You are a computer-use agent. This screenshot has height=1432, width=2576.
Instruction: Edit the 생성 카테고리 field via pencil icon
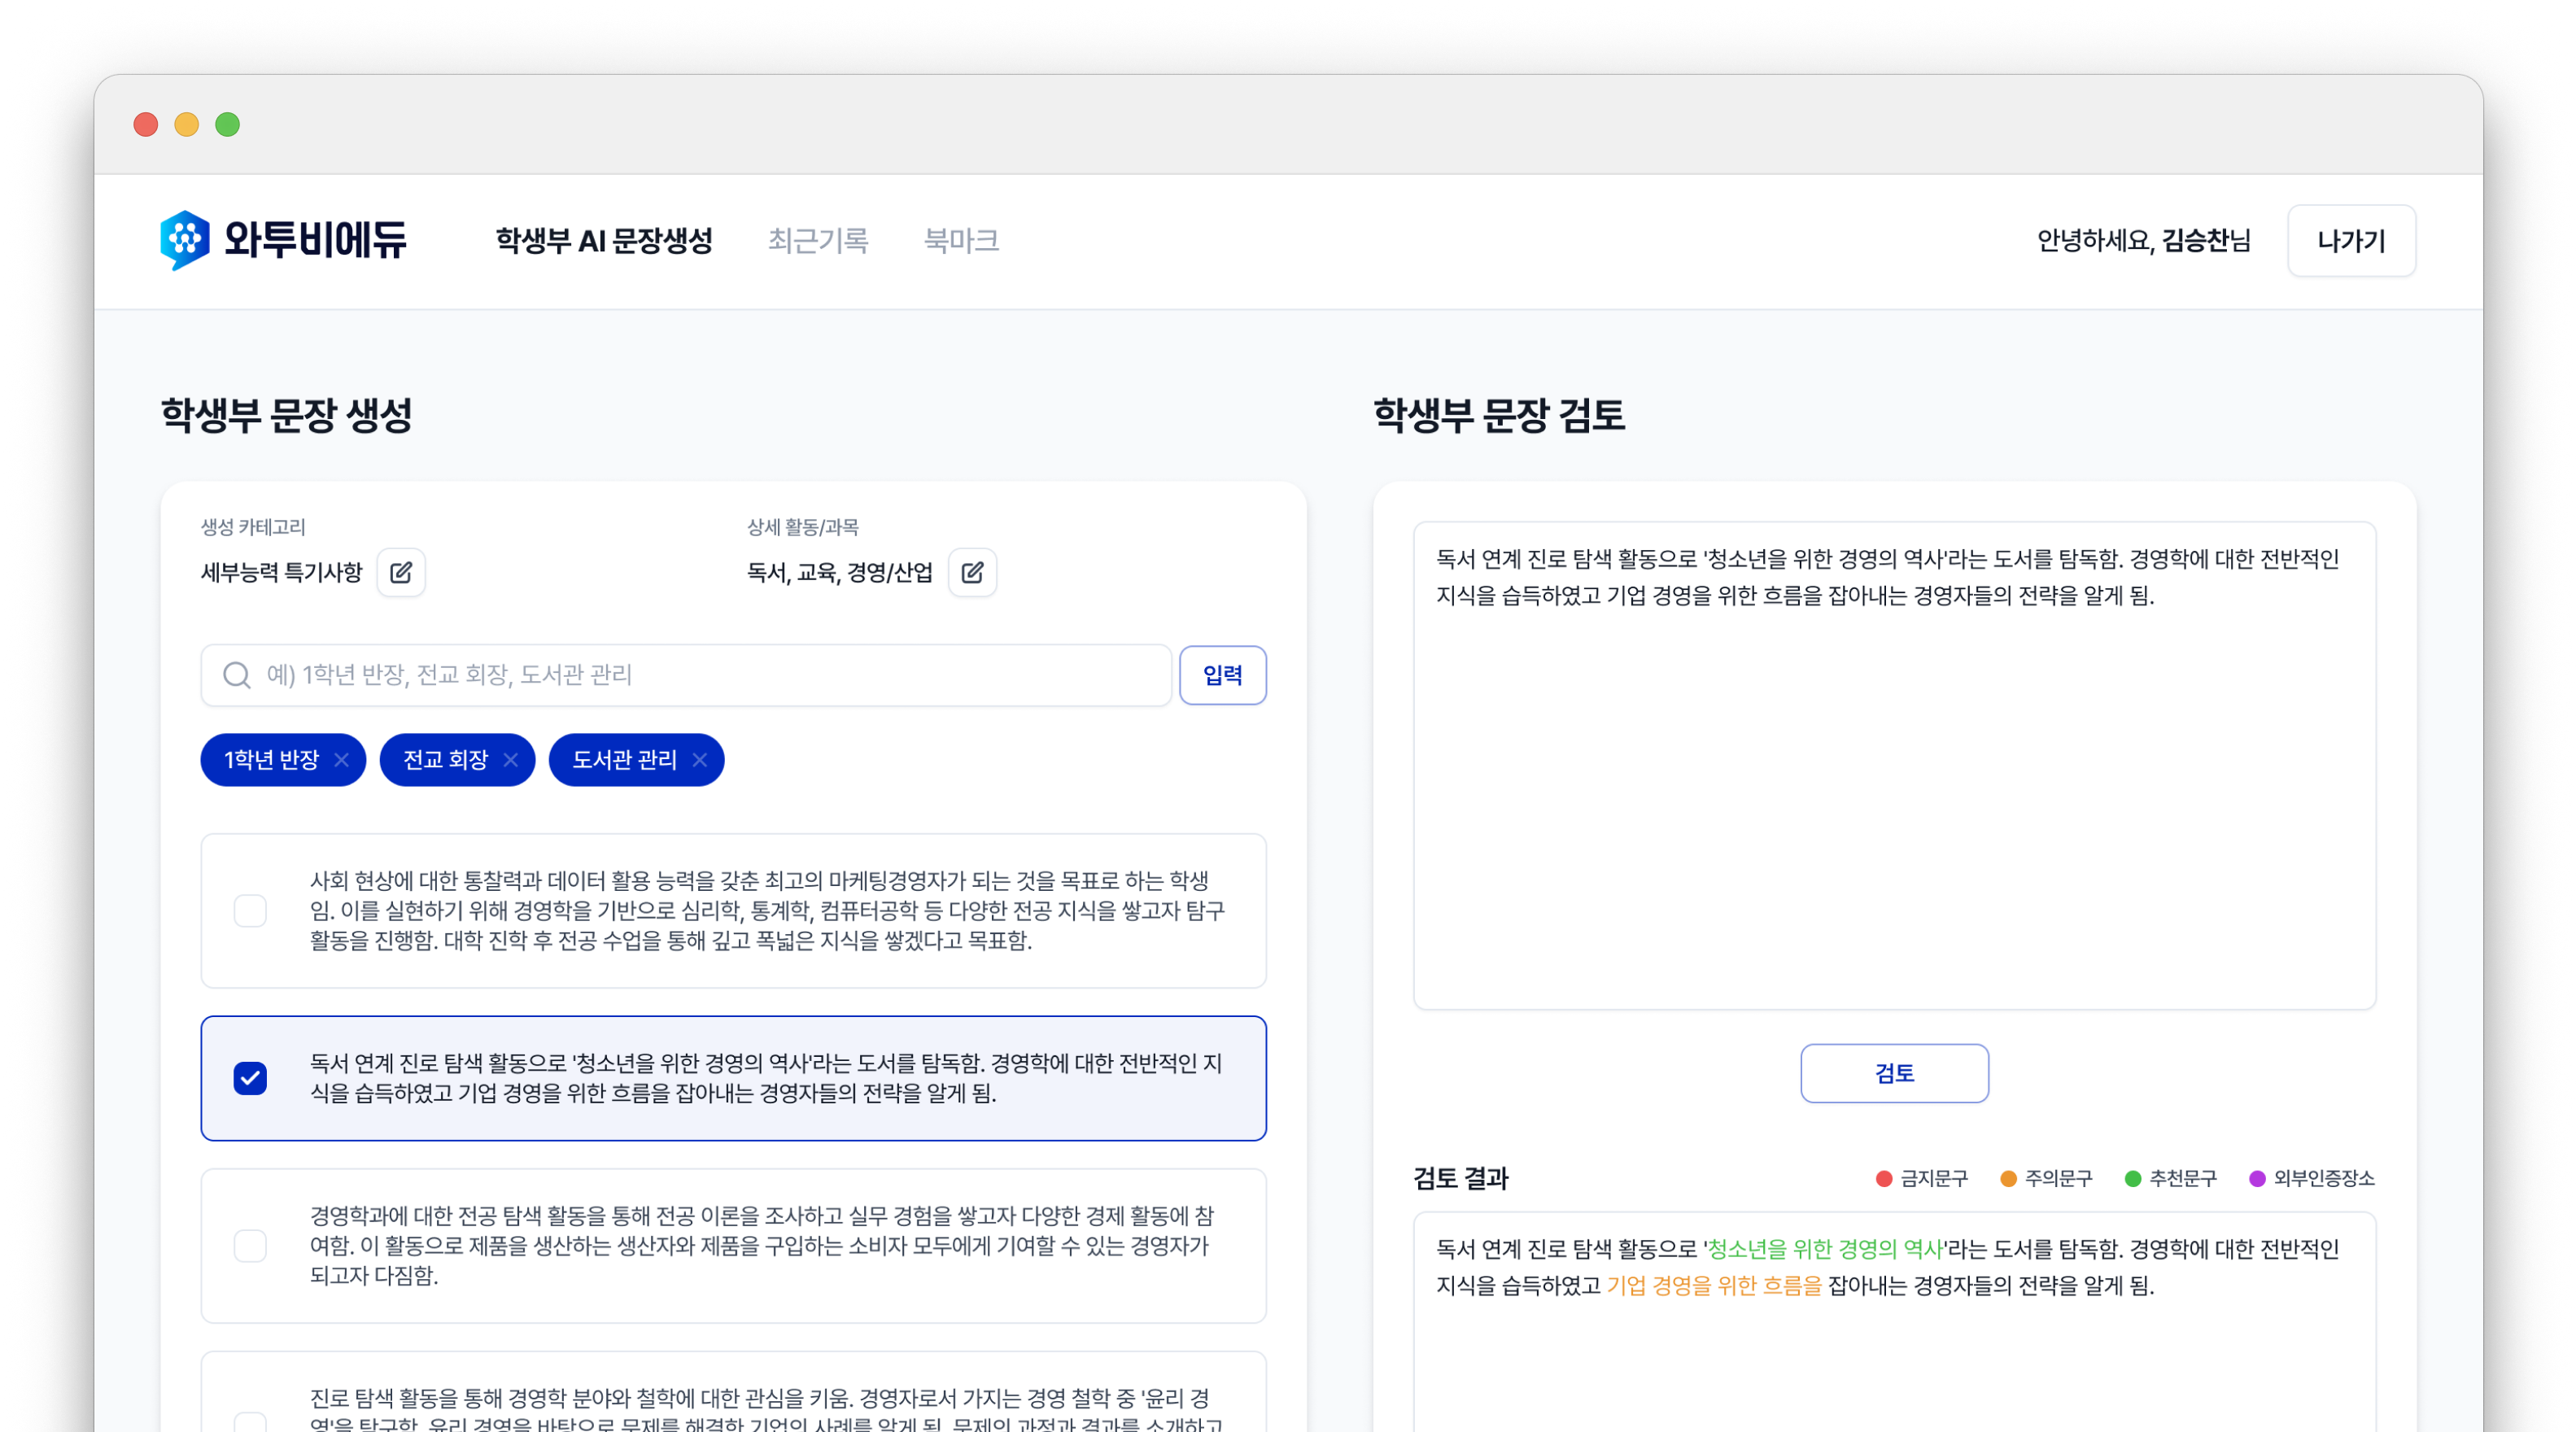coord(401,572)
